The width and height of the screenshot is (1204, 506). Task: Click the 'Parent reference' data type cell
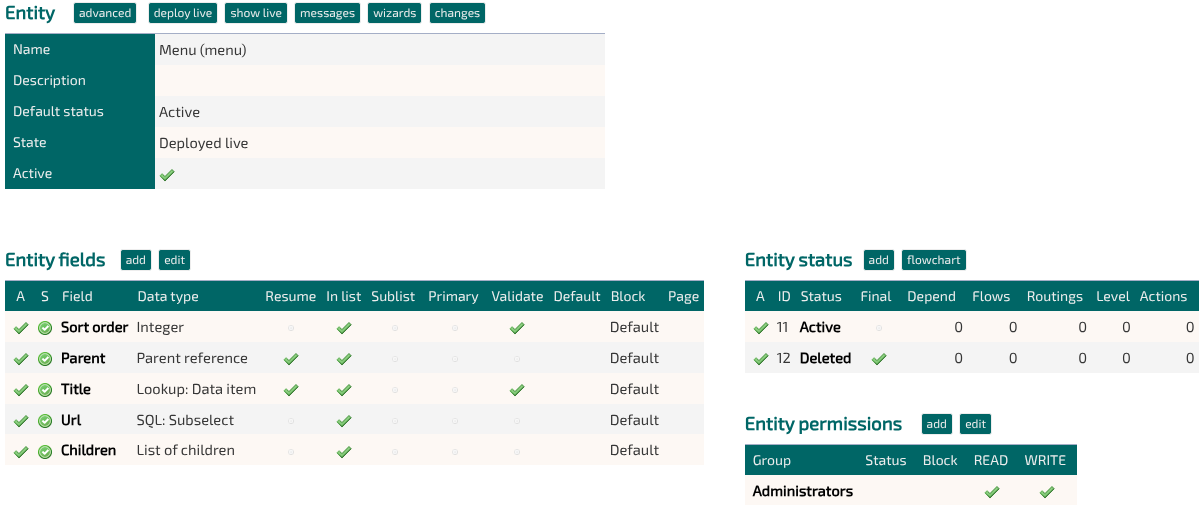(x=192, y=358)
